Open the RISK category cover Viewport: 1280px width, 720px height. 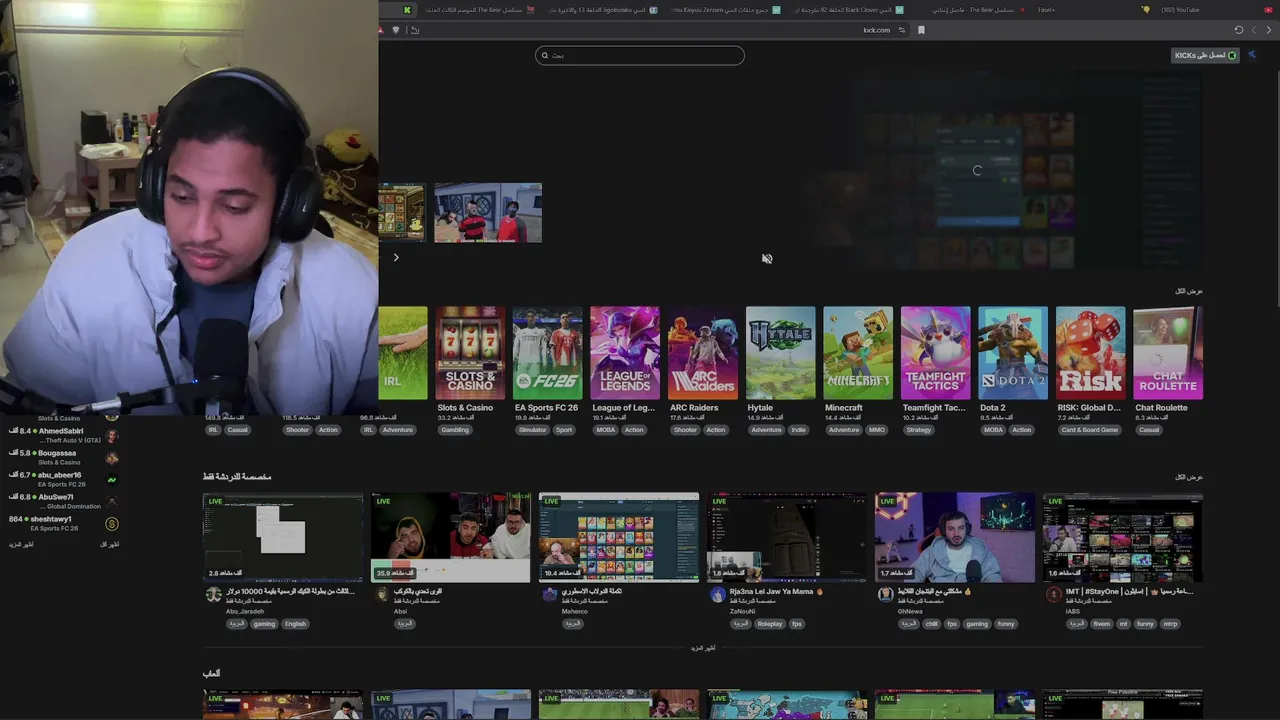pos(1091,353)
